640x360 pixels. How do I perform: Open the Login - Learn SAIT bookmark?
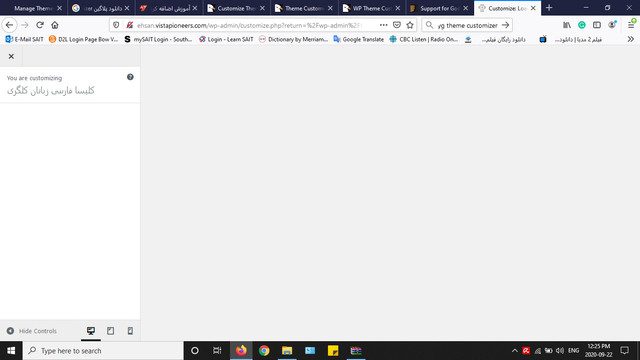click(x=226, y=39)
